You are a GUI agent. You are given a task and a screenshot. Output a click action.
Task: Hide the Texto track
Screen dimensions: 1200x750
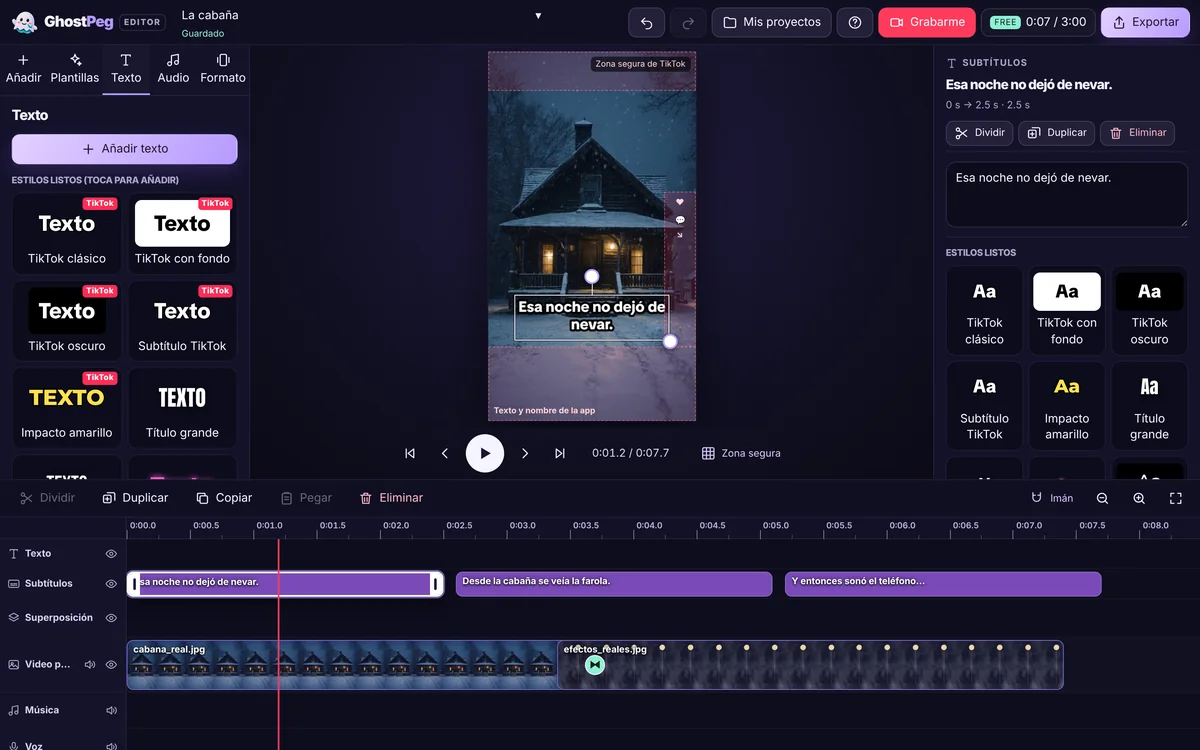111,554
